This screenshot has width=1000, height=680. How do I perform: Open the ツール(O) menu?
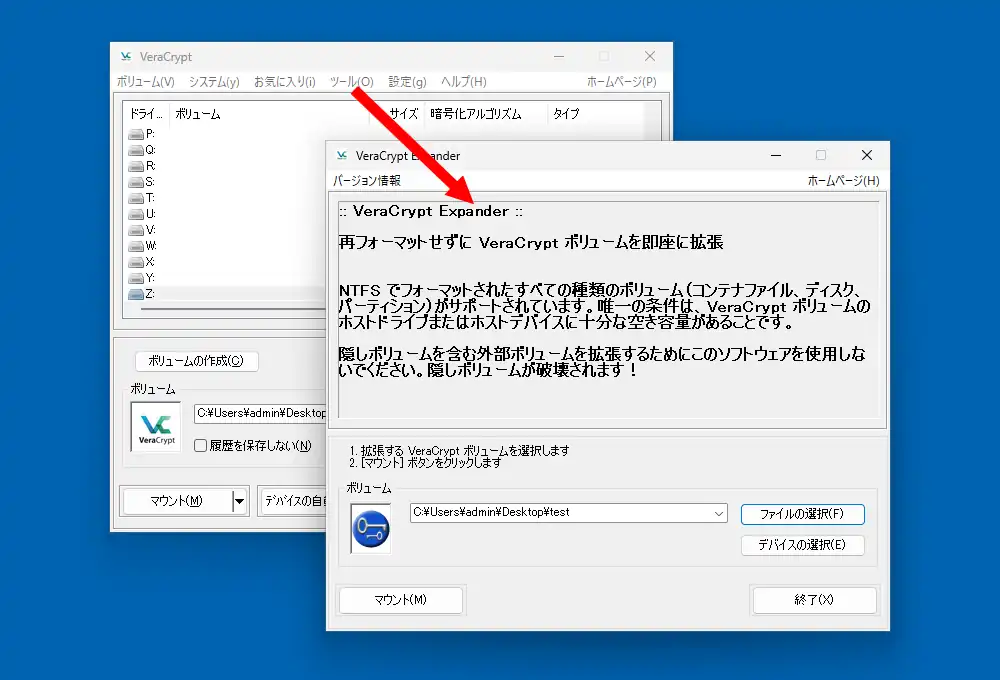[x=349, y=81]
